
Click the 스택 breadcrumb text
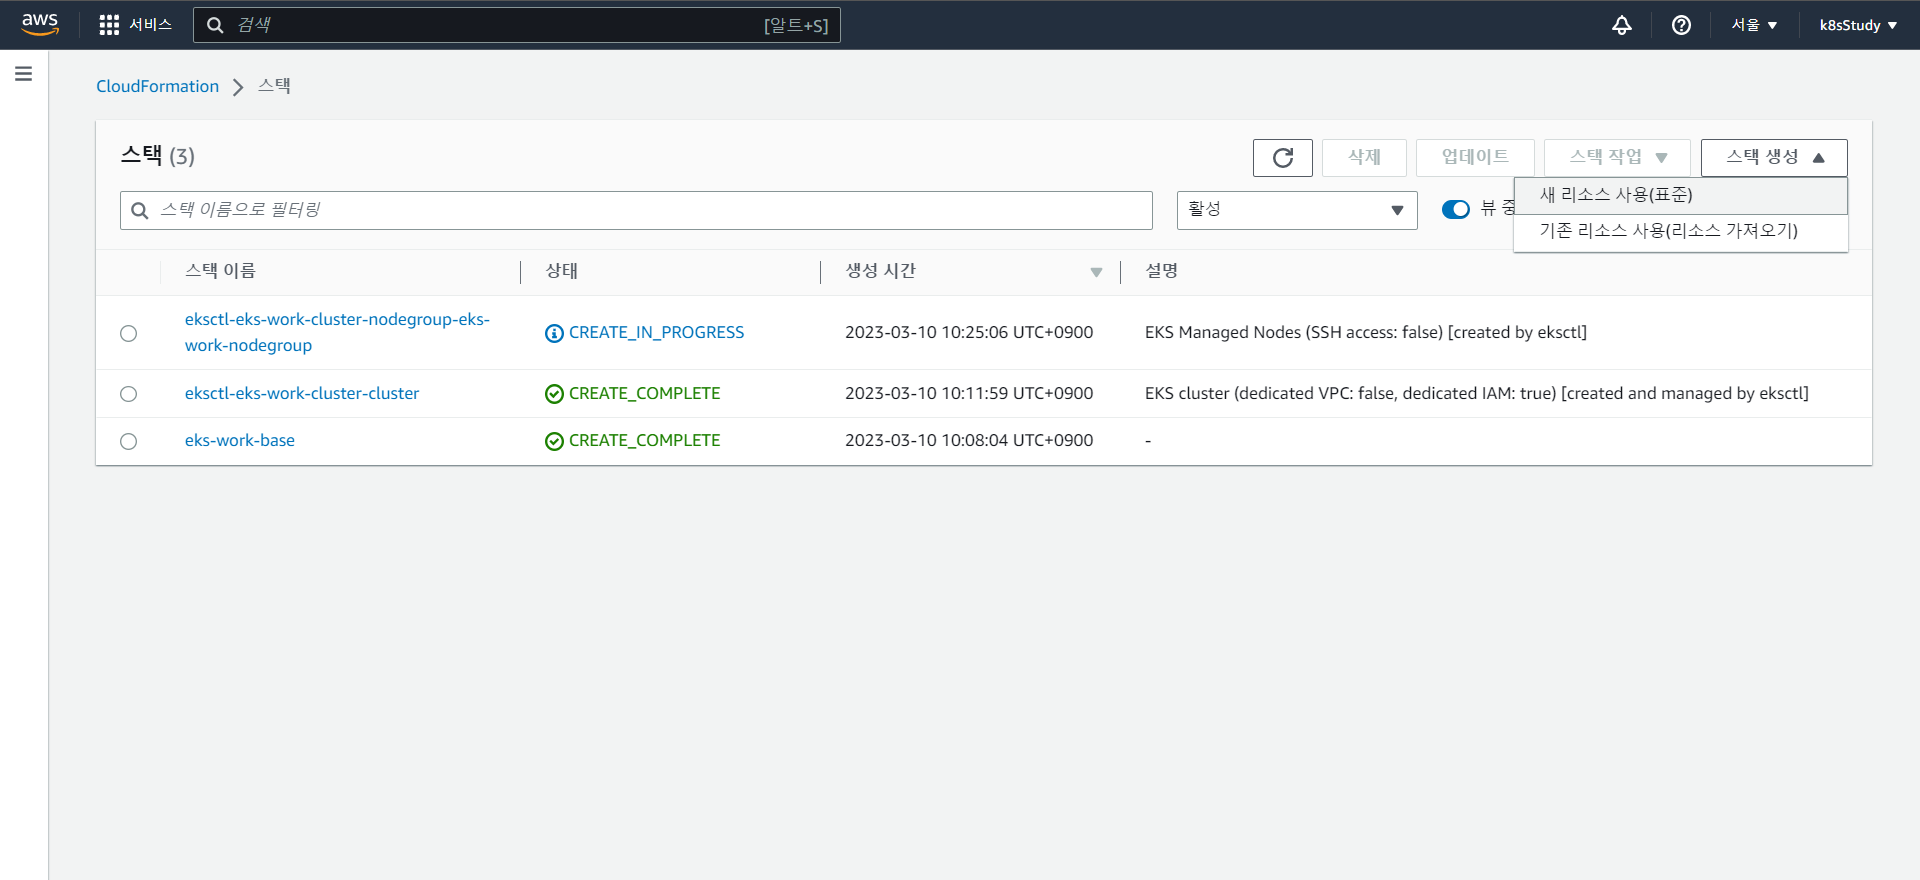(274, 86)
